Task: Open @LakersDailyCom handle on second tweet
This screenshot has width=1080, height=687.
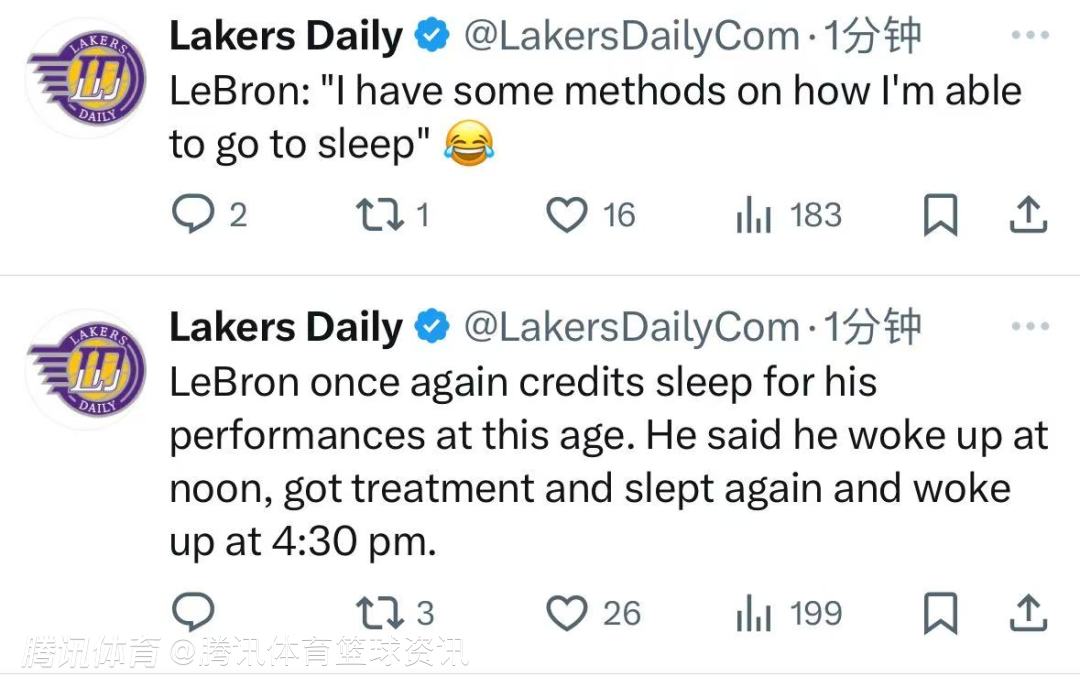Action: pos(632,328)
